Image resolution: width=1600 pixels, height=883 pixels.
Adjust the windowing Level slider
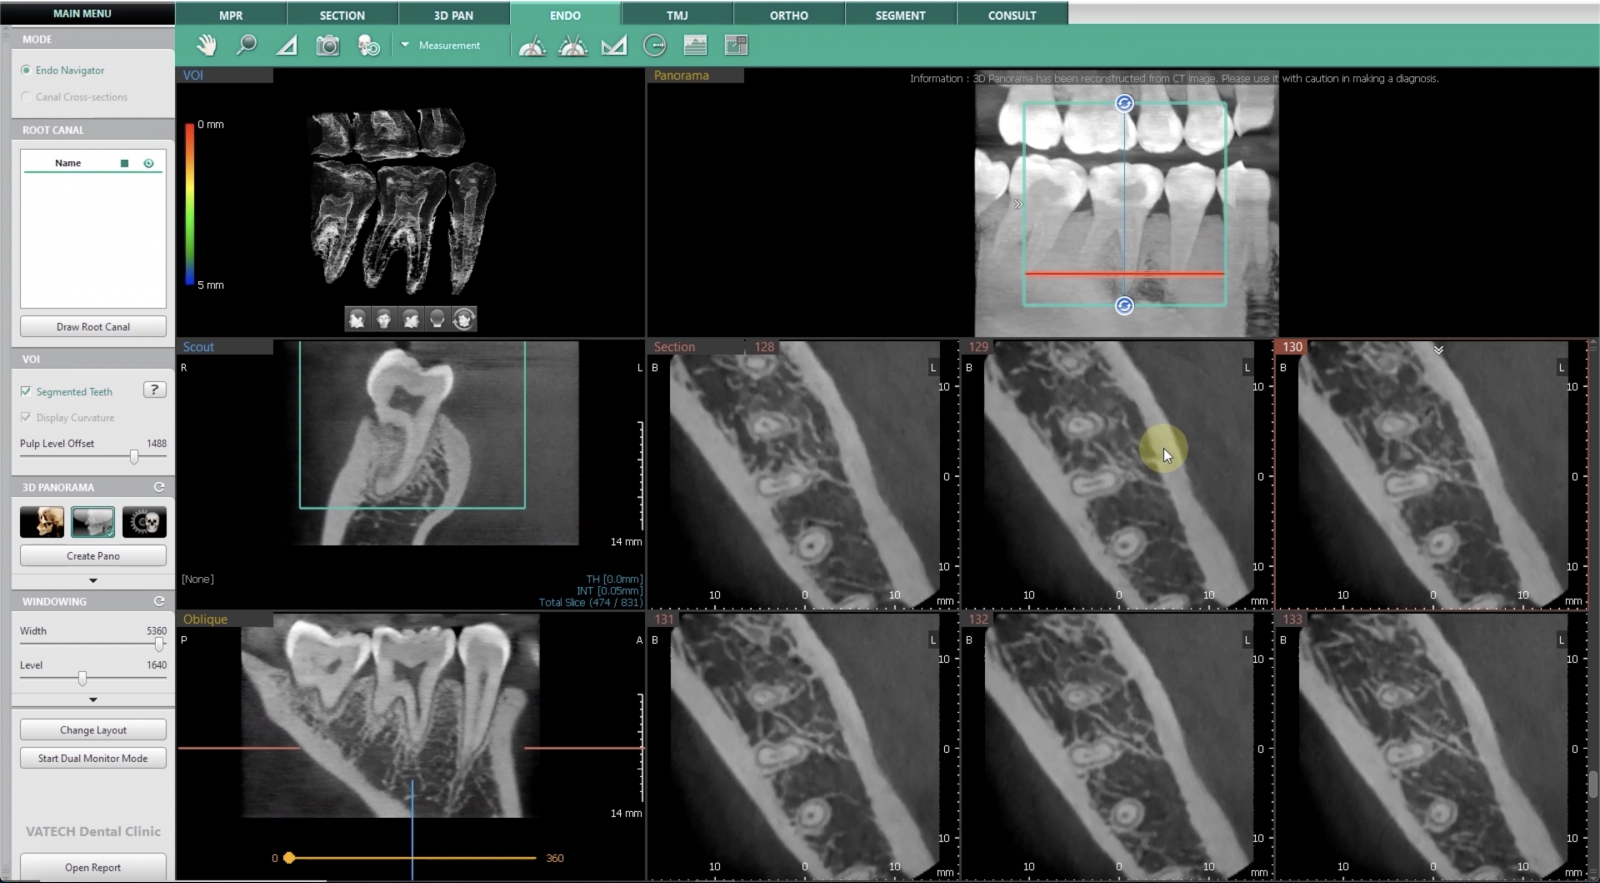[82, 678]
